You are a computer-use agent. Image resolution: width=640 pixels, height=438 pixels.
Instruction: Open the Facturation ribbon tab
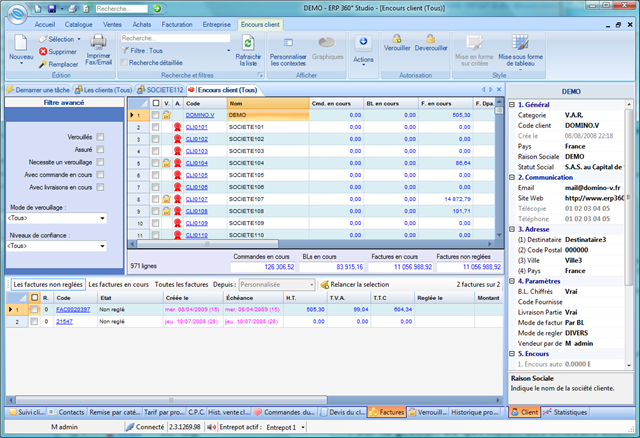pos(177,24)
